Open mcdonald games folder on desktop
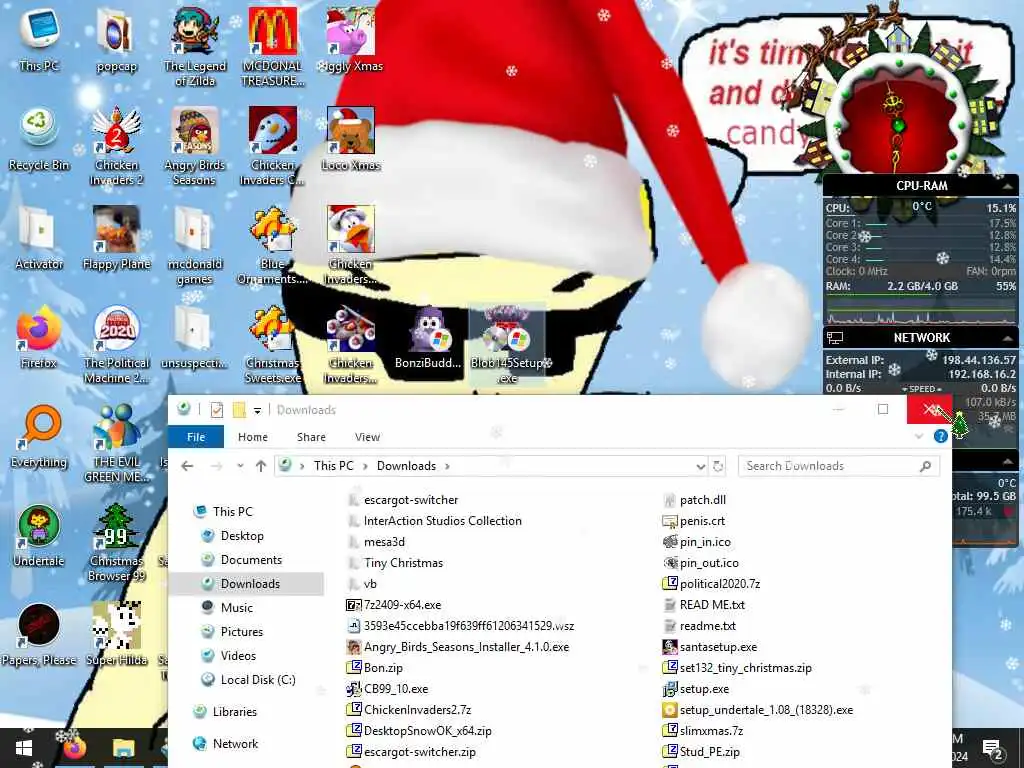The width and height of the screenshot is (1024, 768). coord(195,246)
